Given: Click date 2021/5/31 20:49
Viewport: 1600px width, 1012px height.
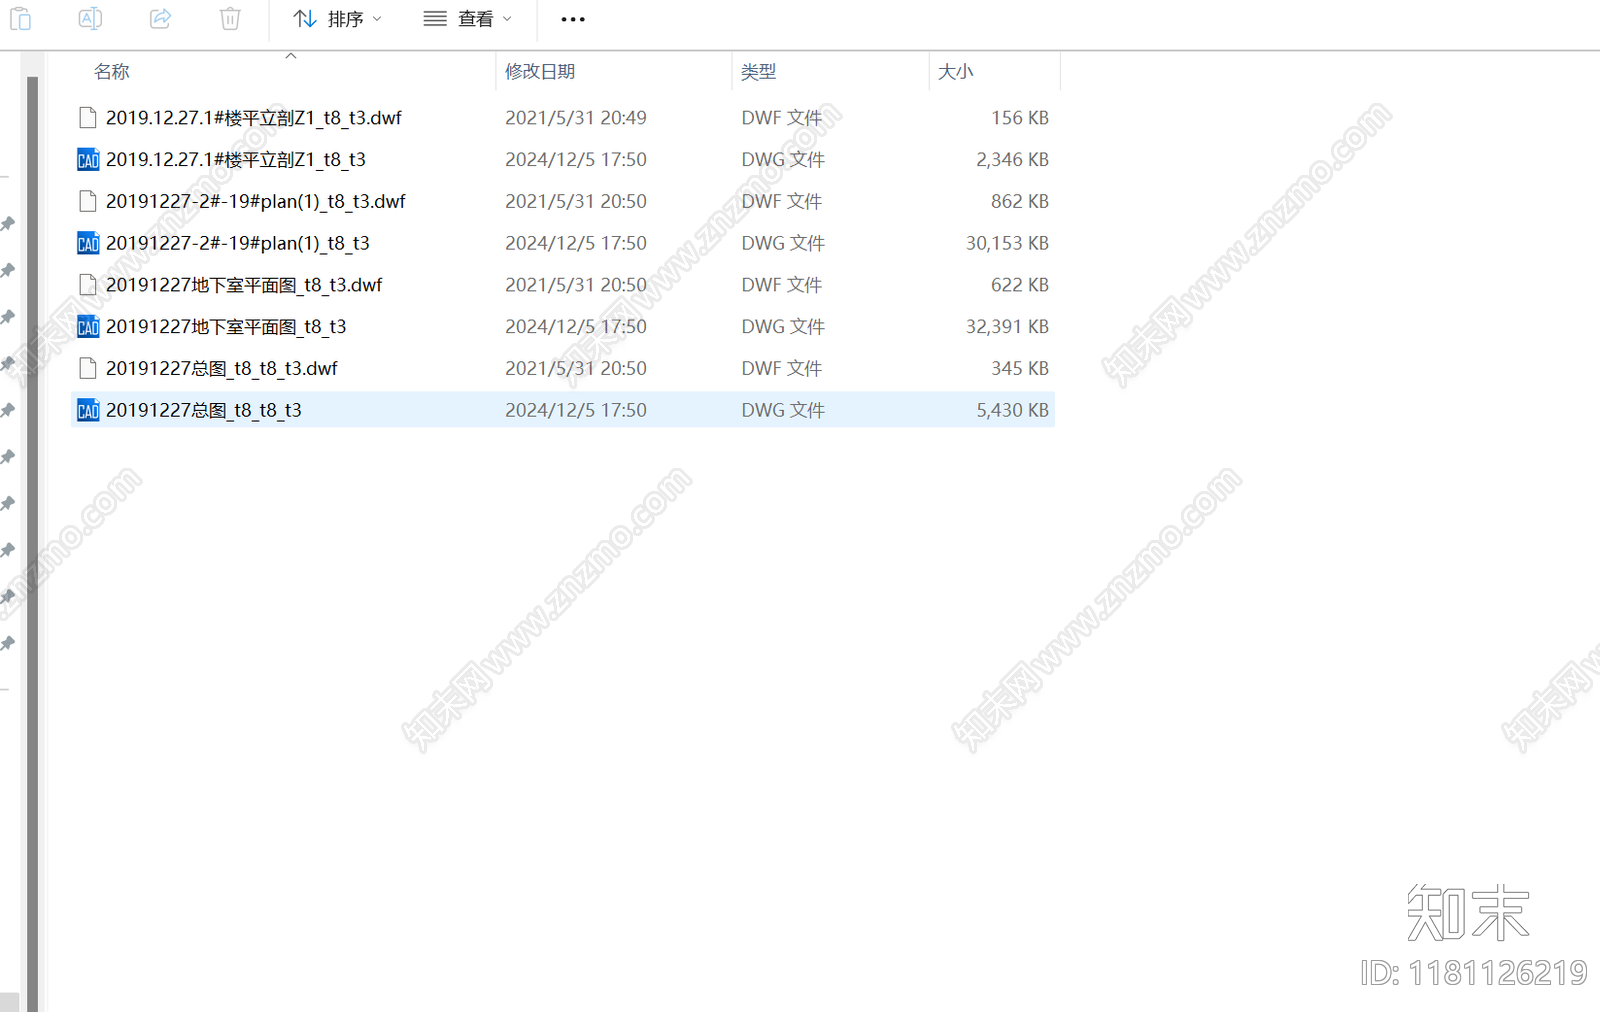Looking at the screenshot, I should coord(576,118).
